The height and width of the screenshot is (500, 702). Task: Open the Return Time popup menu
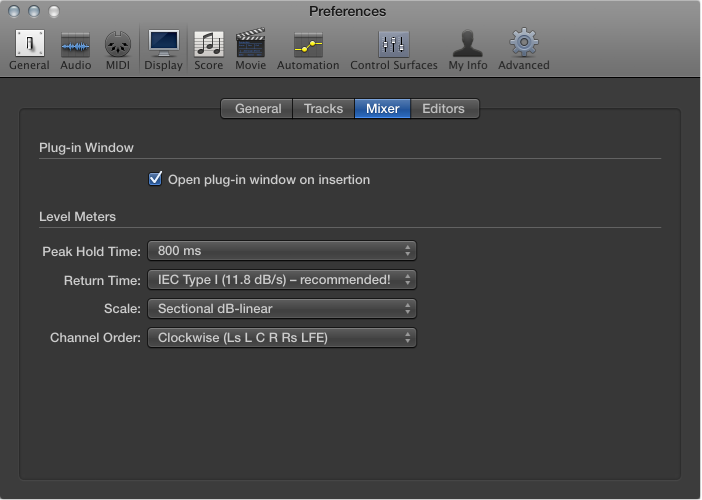point(282,280)
